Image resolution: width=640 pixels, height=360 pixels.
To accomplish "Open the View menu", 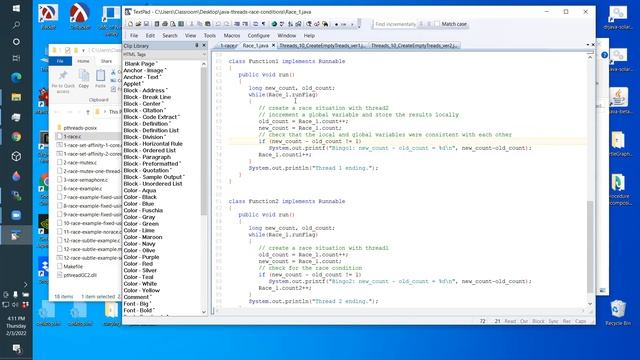I will point(191,36).
